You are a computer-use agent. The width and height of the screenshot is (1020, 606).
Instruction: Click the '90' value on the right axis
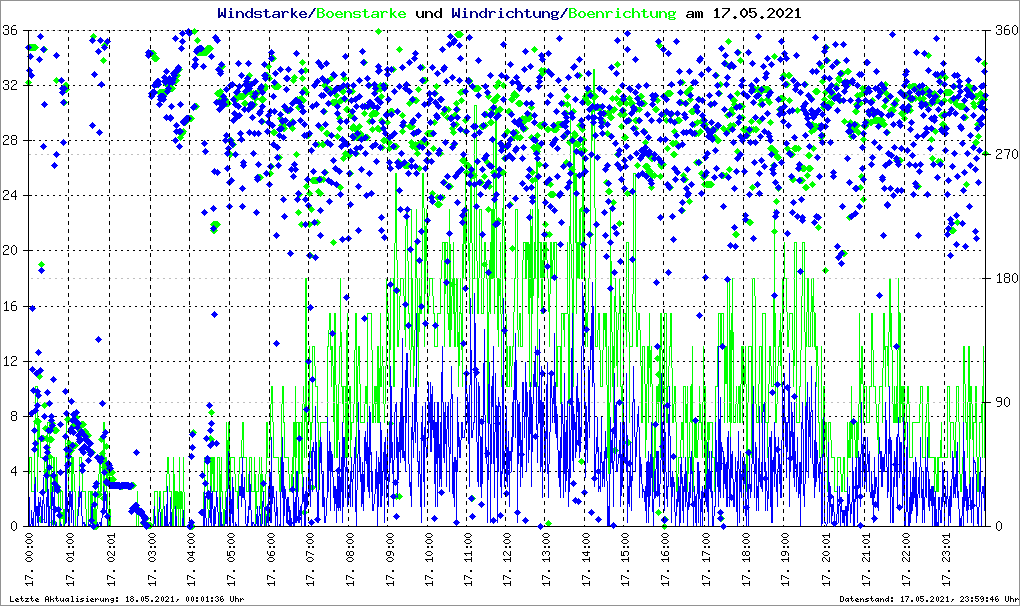pyautogui.click(x=1002, y=402)
